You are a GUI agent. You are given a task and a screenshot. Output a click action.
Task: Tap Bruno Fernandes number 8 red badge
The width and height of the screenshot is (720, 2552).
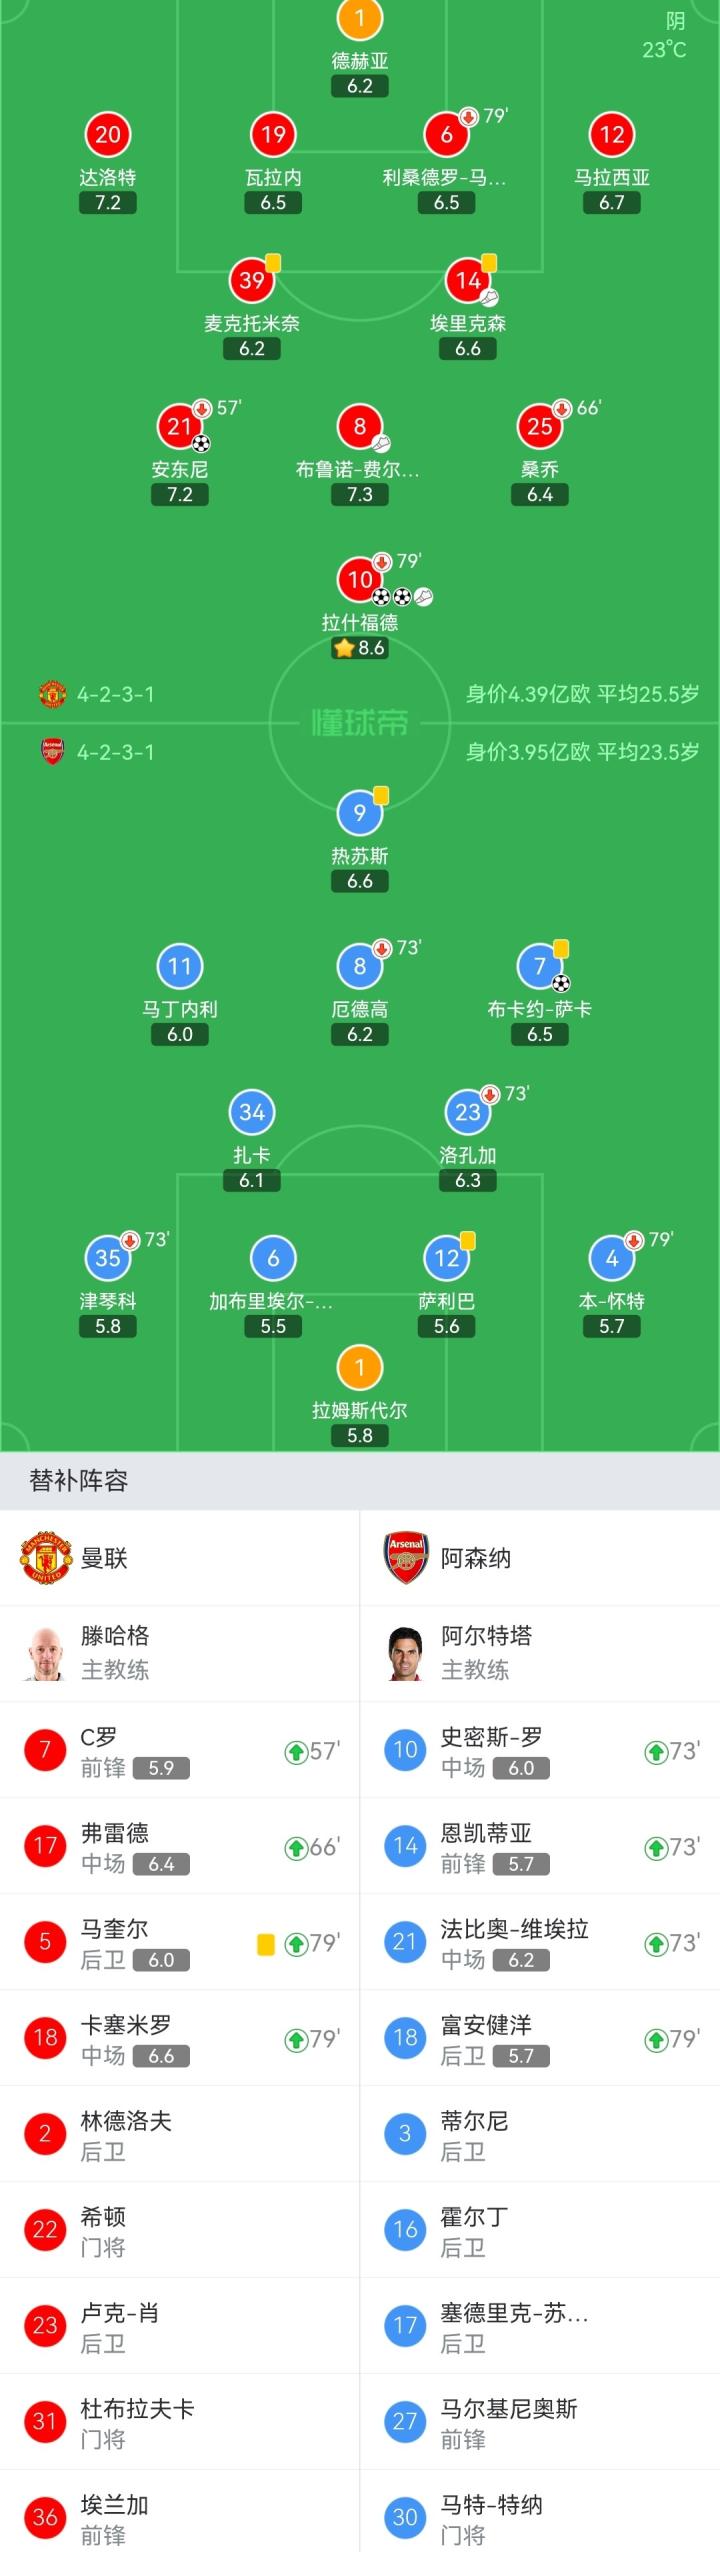pyautogui.click(x=360, y=427)
